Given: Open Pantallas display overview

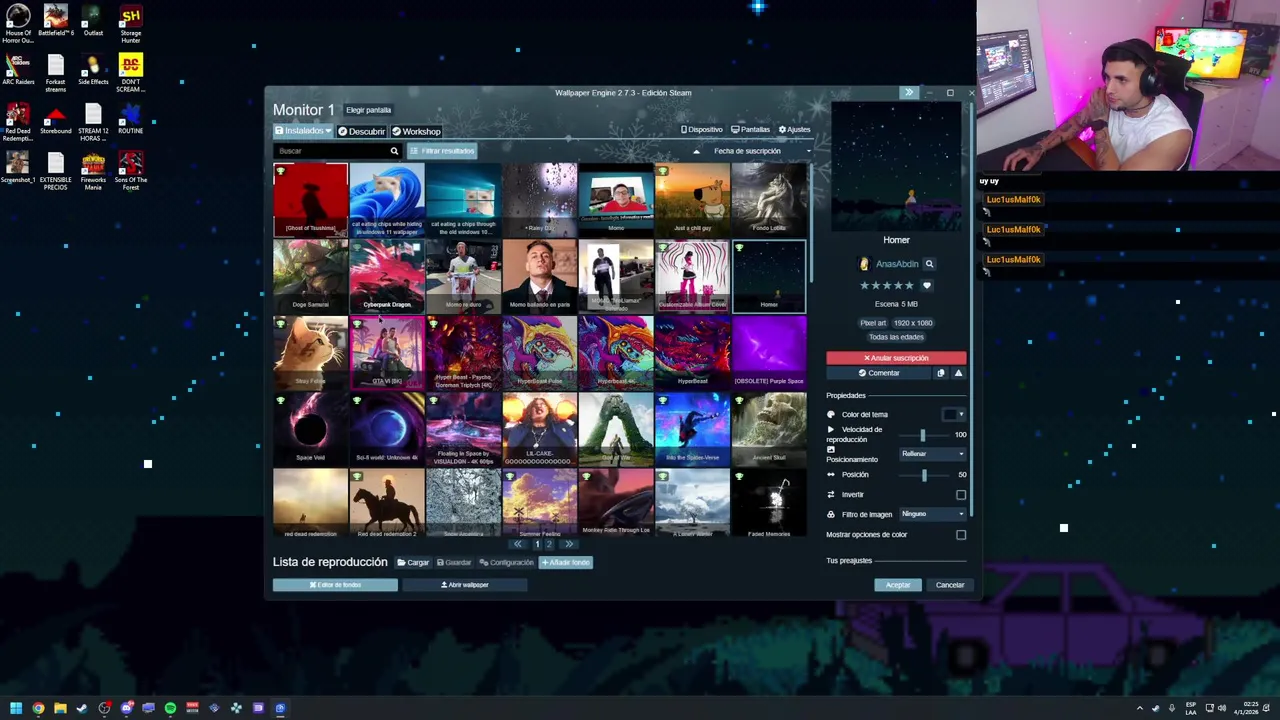Looking at the screenshot, I should click(x=750, y=129).
